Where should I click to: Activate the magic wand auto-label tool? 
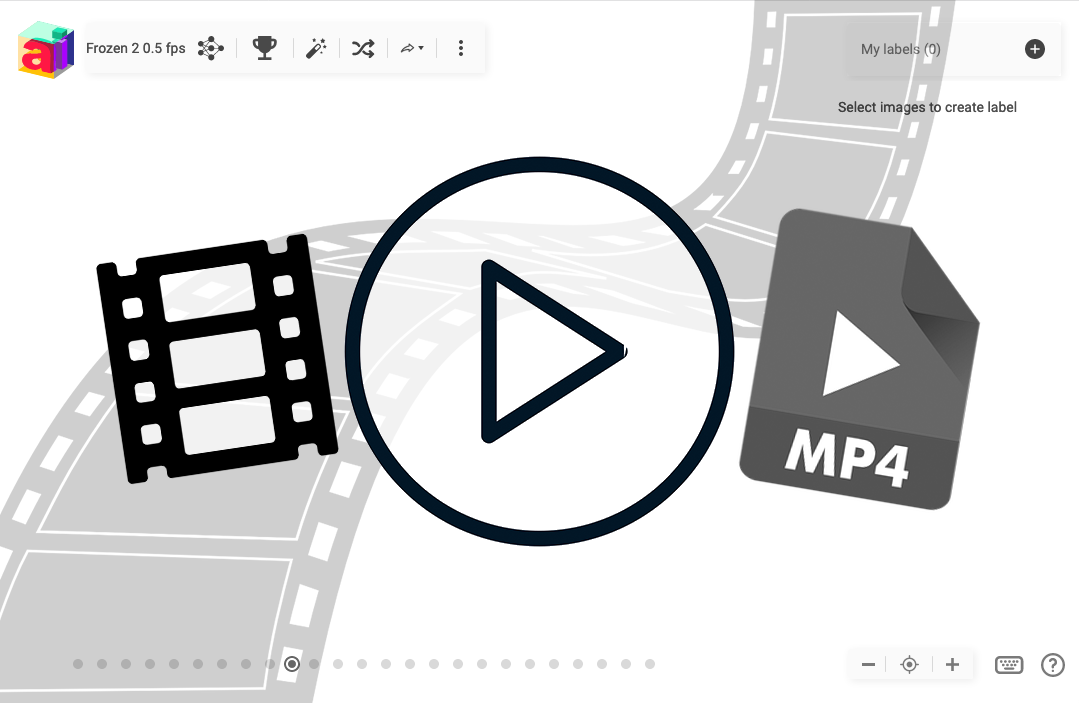click(x=316, y=47)
